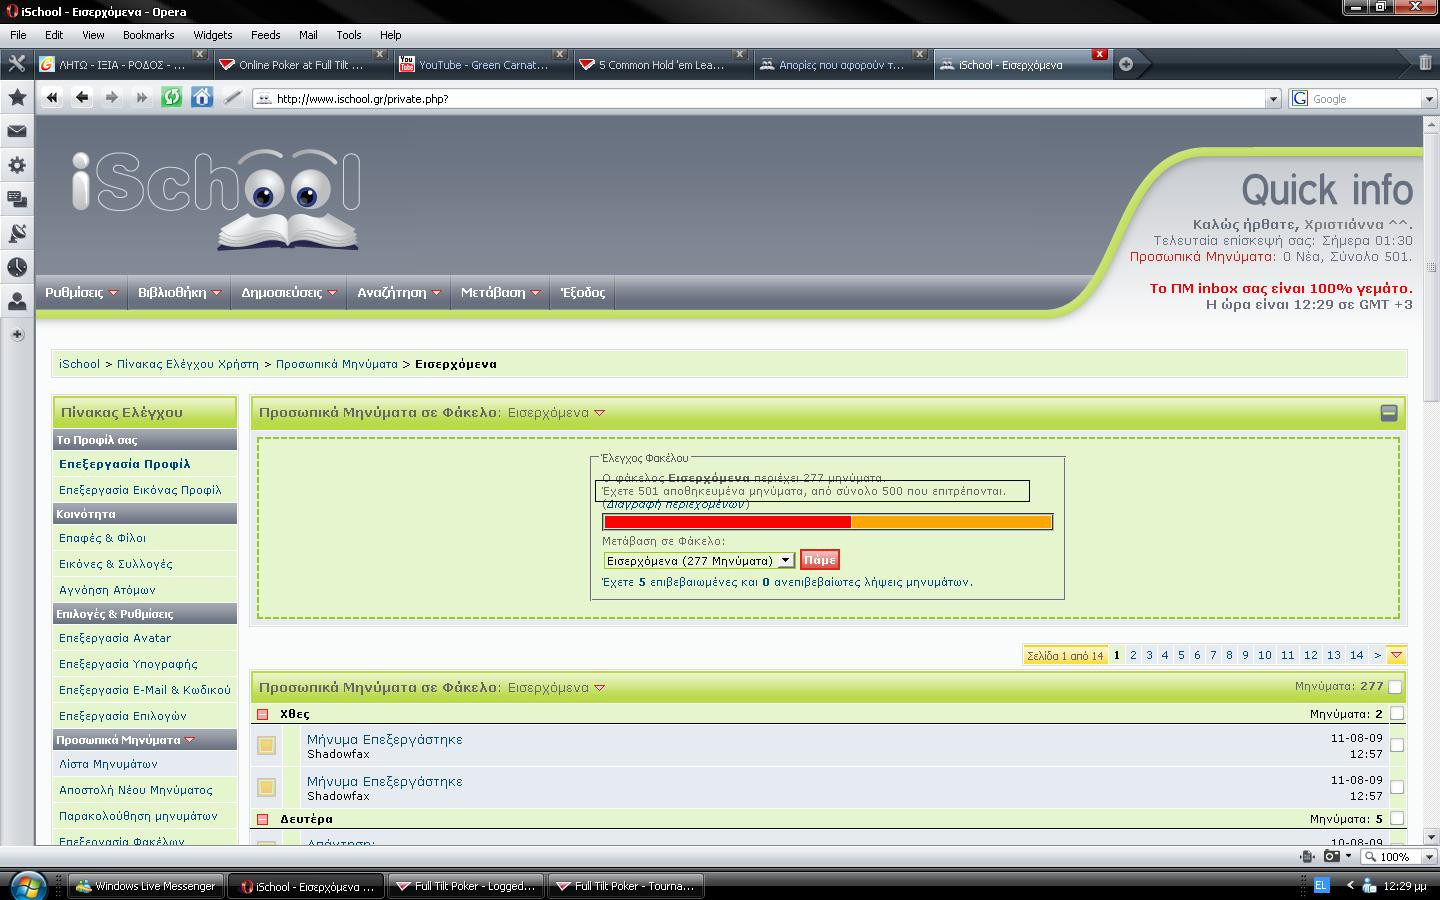Open first Μήνυμα Επεξεργάστηκε message from Shadowfax

coord(384,740)
